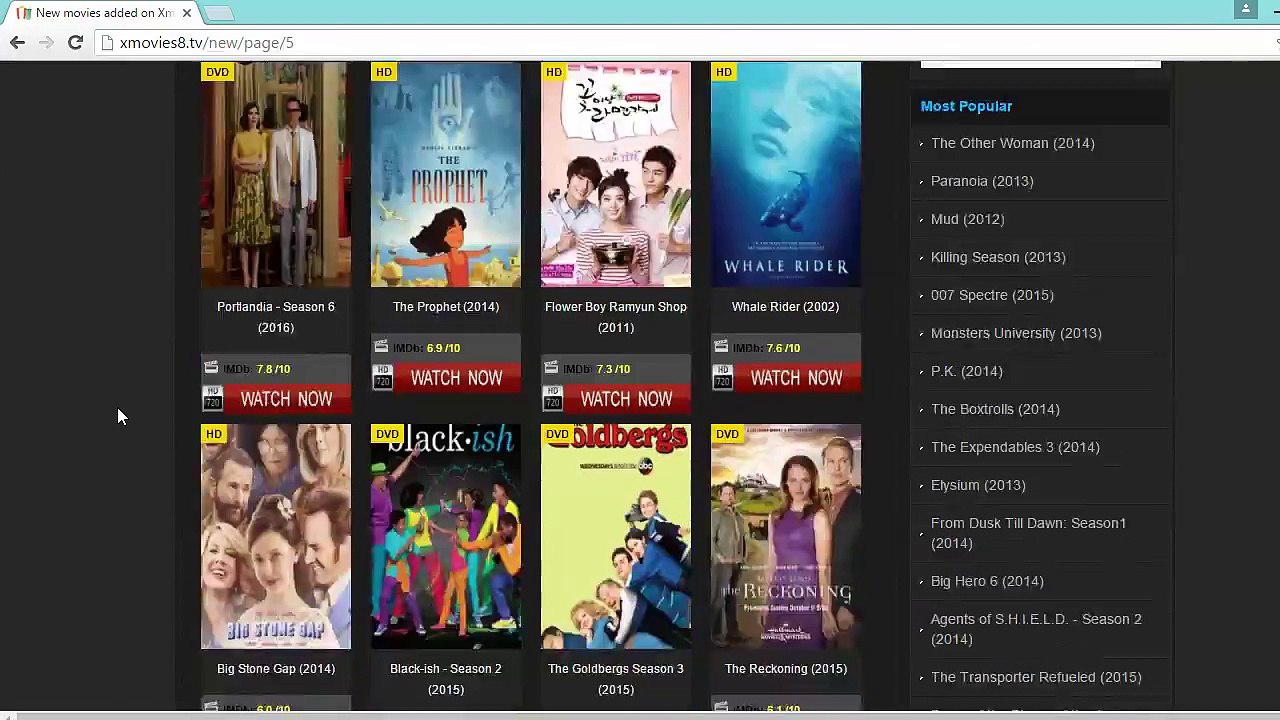
Task: Click HD 720 icon under The Prophet
Action: click(x=382, y=378)
